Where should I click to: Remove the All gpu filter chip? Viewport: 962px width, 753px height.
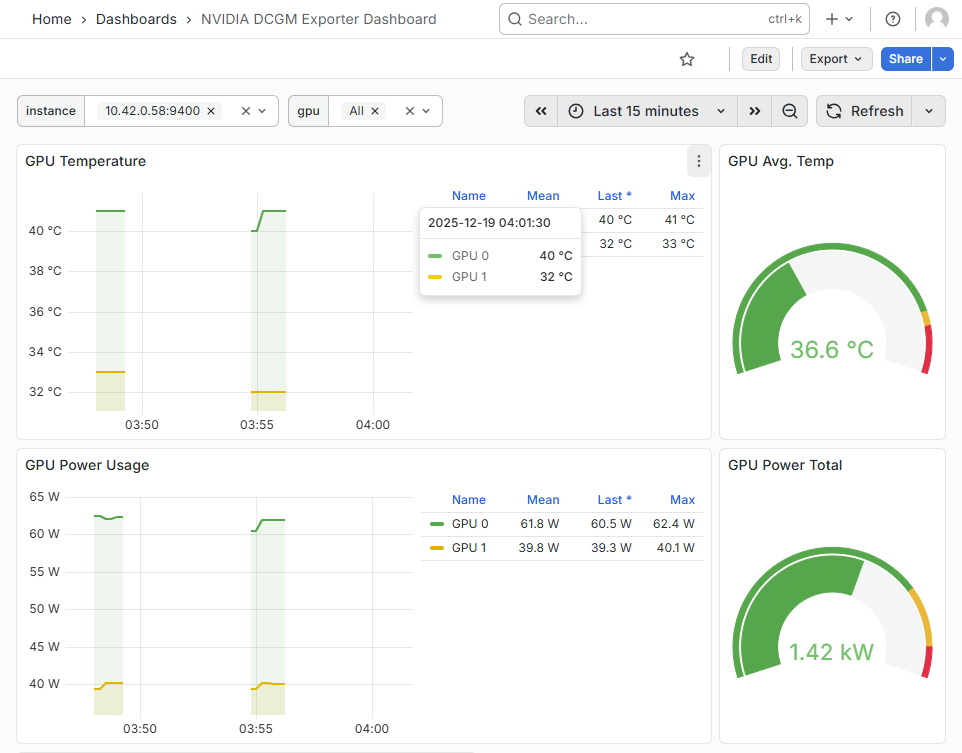(375, 111)
